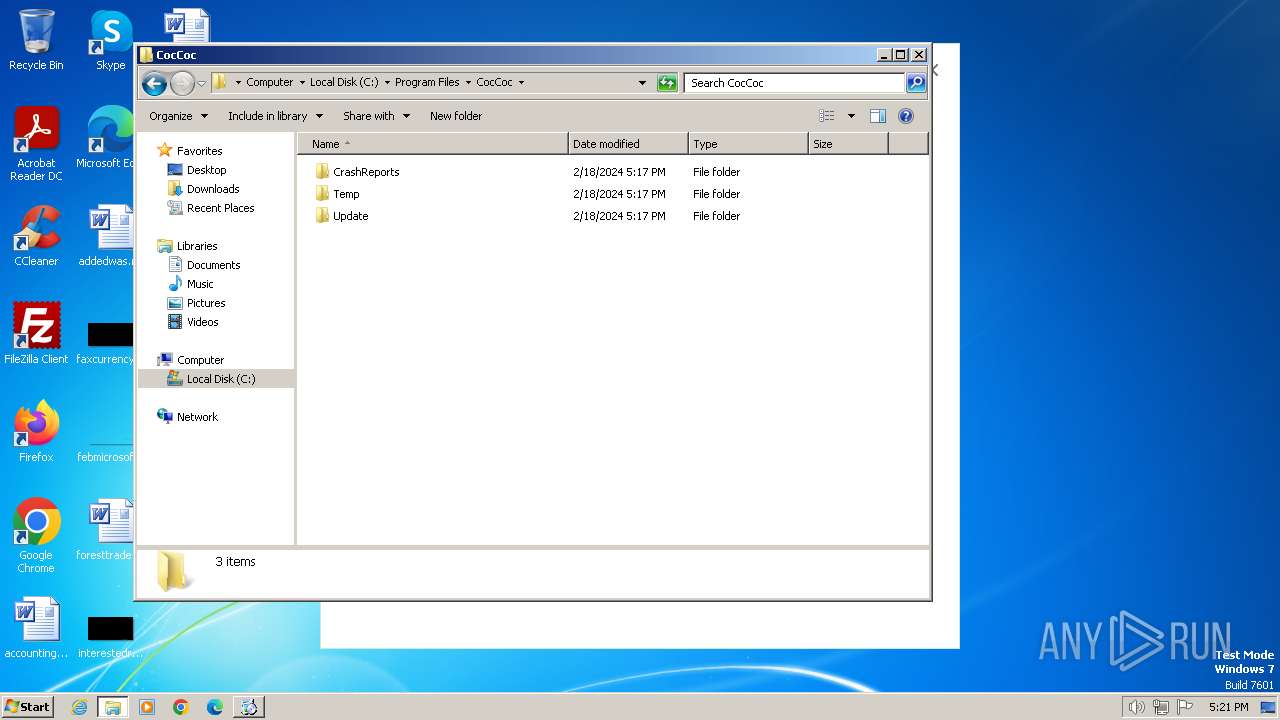
Task: Open Acrobat Reader DC shortcut
Action: 36,144
